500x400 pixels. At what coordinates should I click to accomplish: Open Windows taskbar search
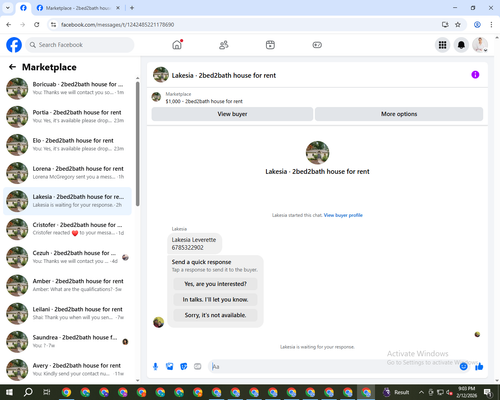tap(28, 392)
